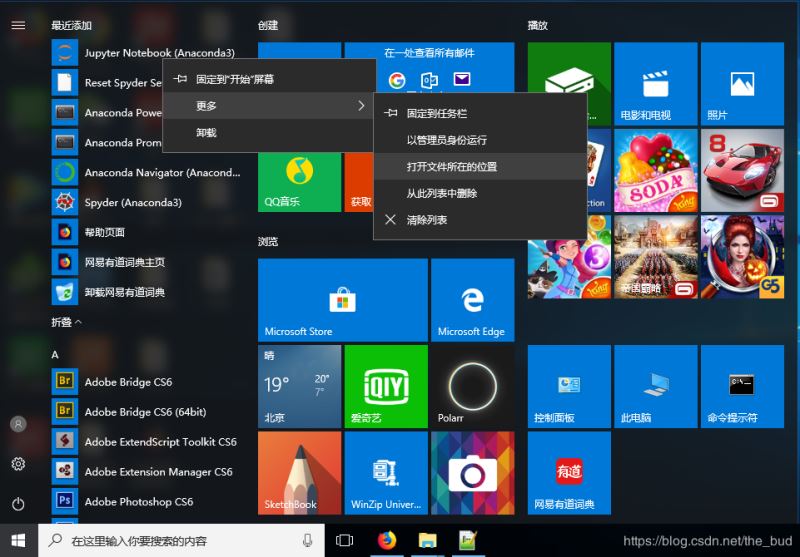Open Adobe Bridge CS6 non-64bit entry
Image resolution: width=800 pixels, height=557 pixels.
pyautogui.click(x=147, y=382)
